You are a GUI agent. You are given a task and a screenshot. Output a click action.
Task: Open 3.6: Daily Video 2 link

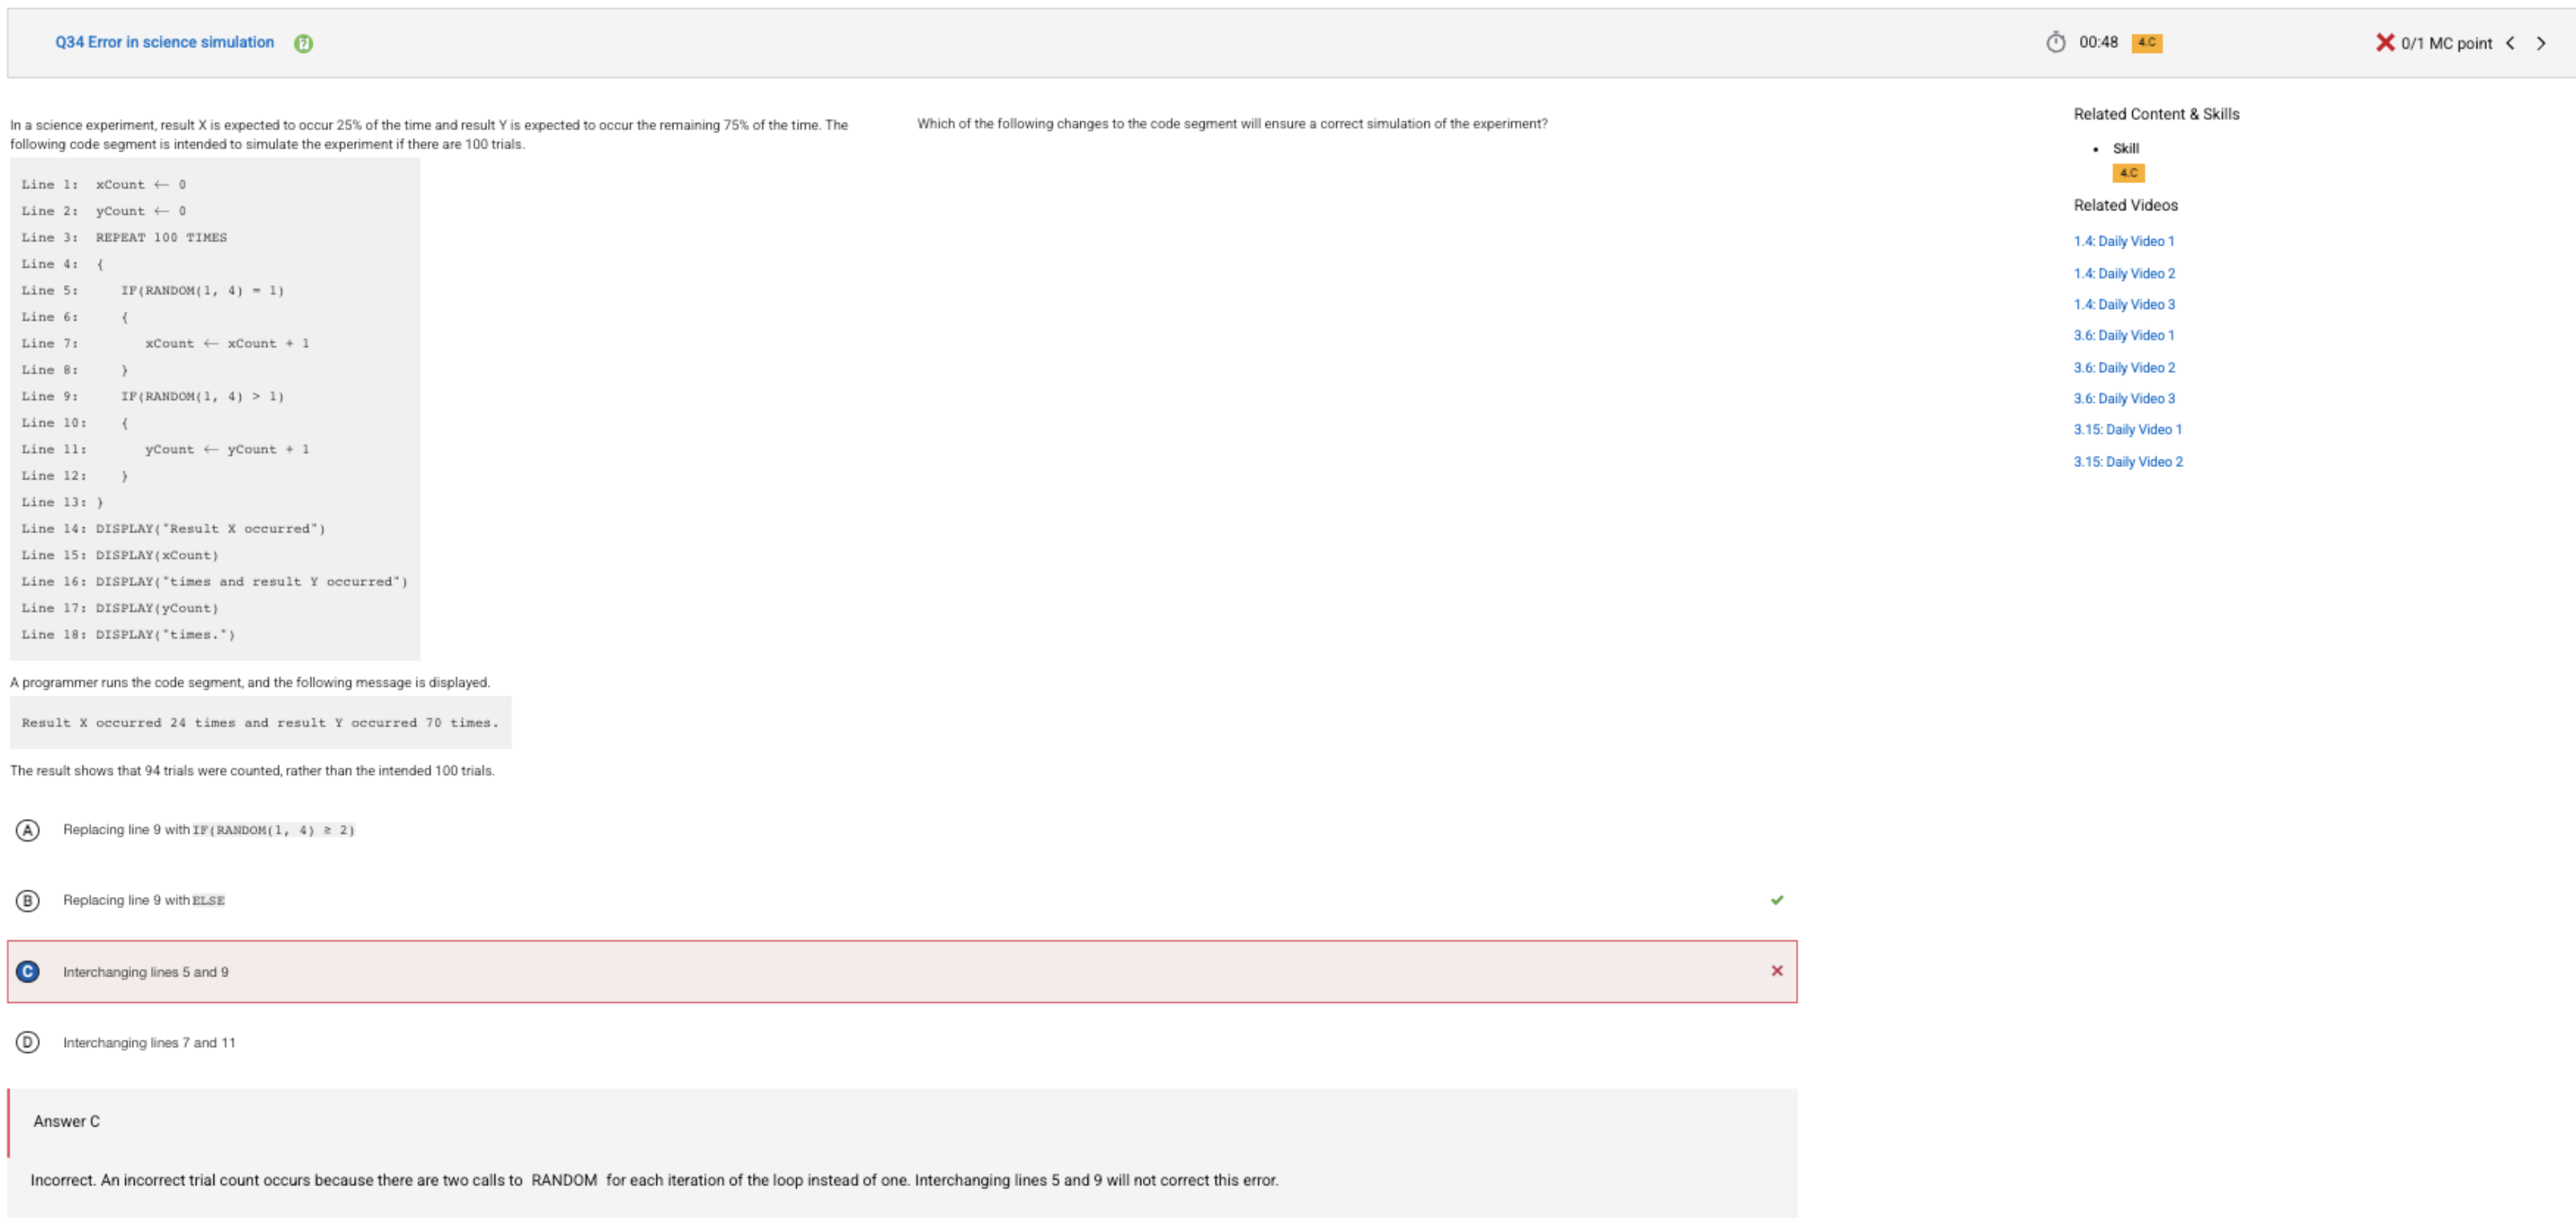(2123, 368)
